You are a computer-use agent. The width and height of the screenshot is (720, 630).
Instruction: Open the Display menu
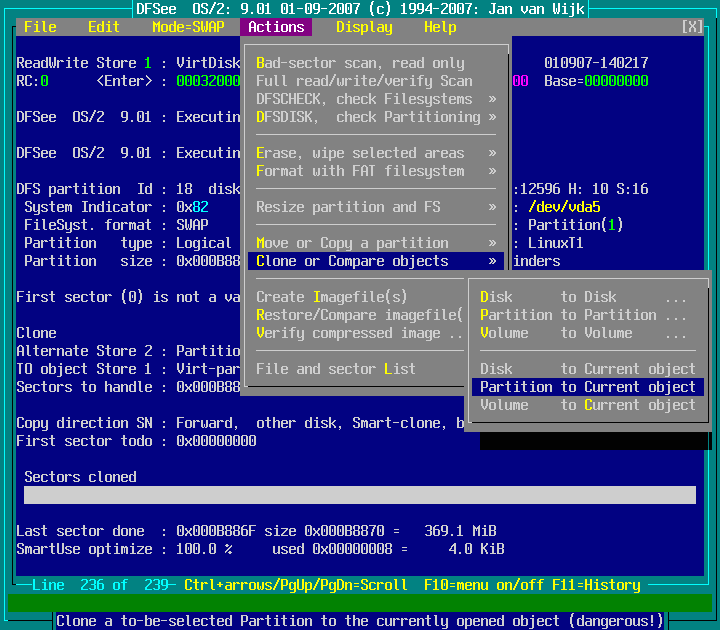(364, 27)
